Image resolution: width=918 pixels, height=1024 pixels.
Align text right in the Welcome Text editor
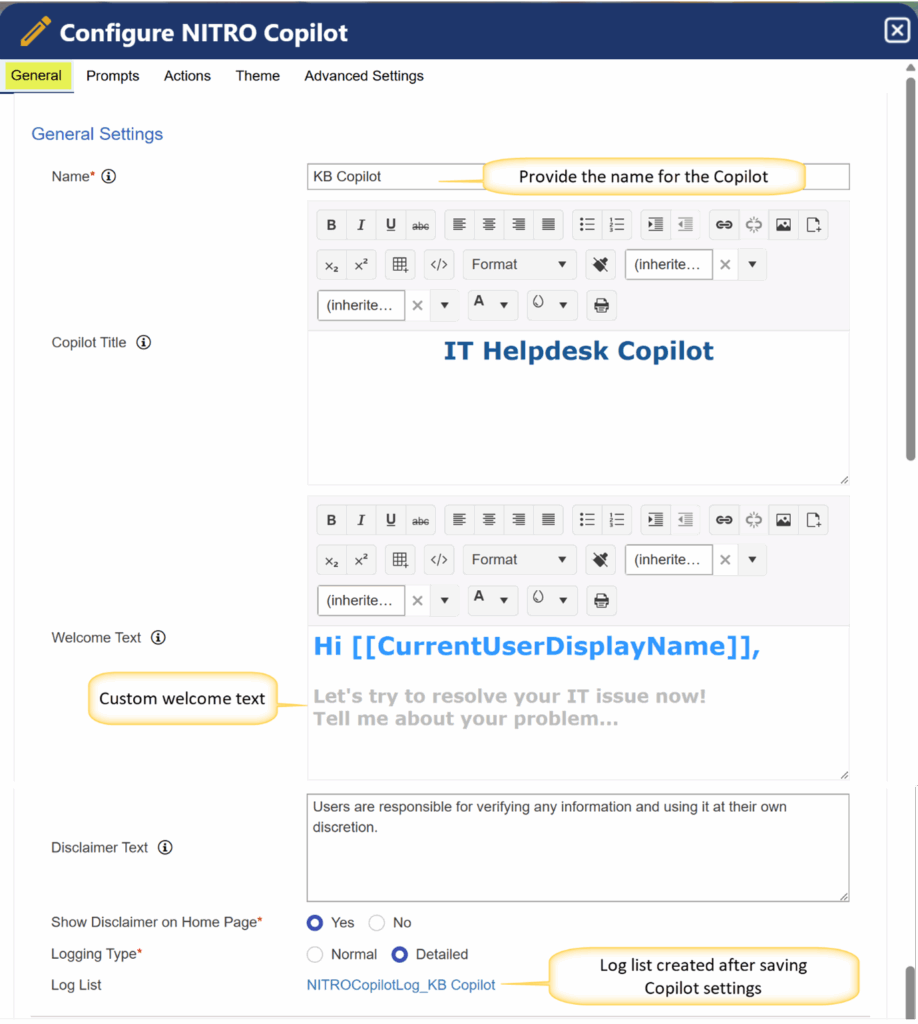(518, 520)
